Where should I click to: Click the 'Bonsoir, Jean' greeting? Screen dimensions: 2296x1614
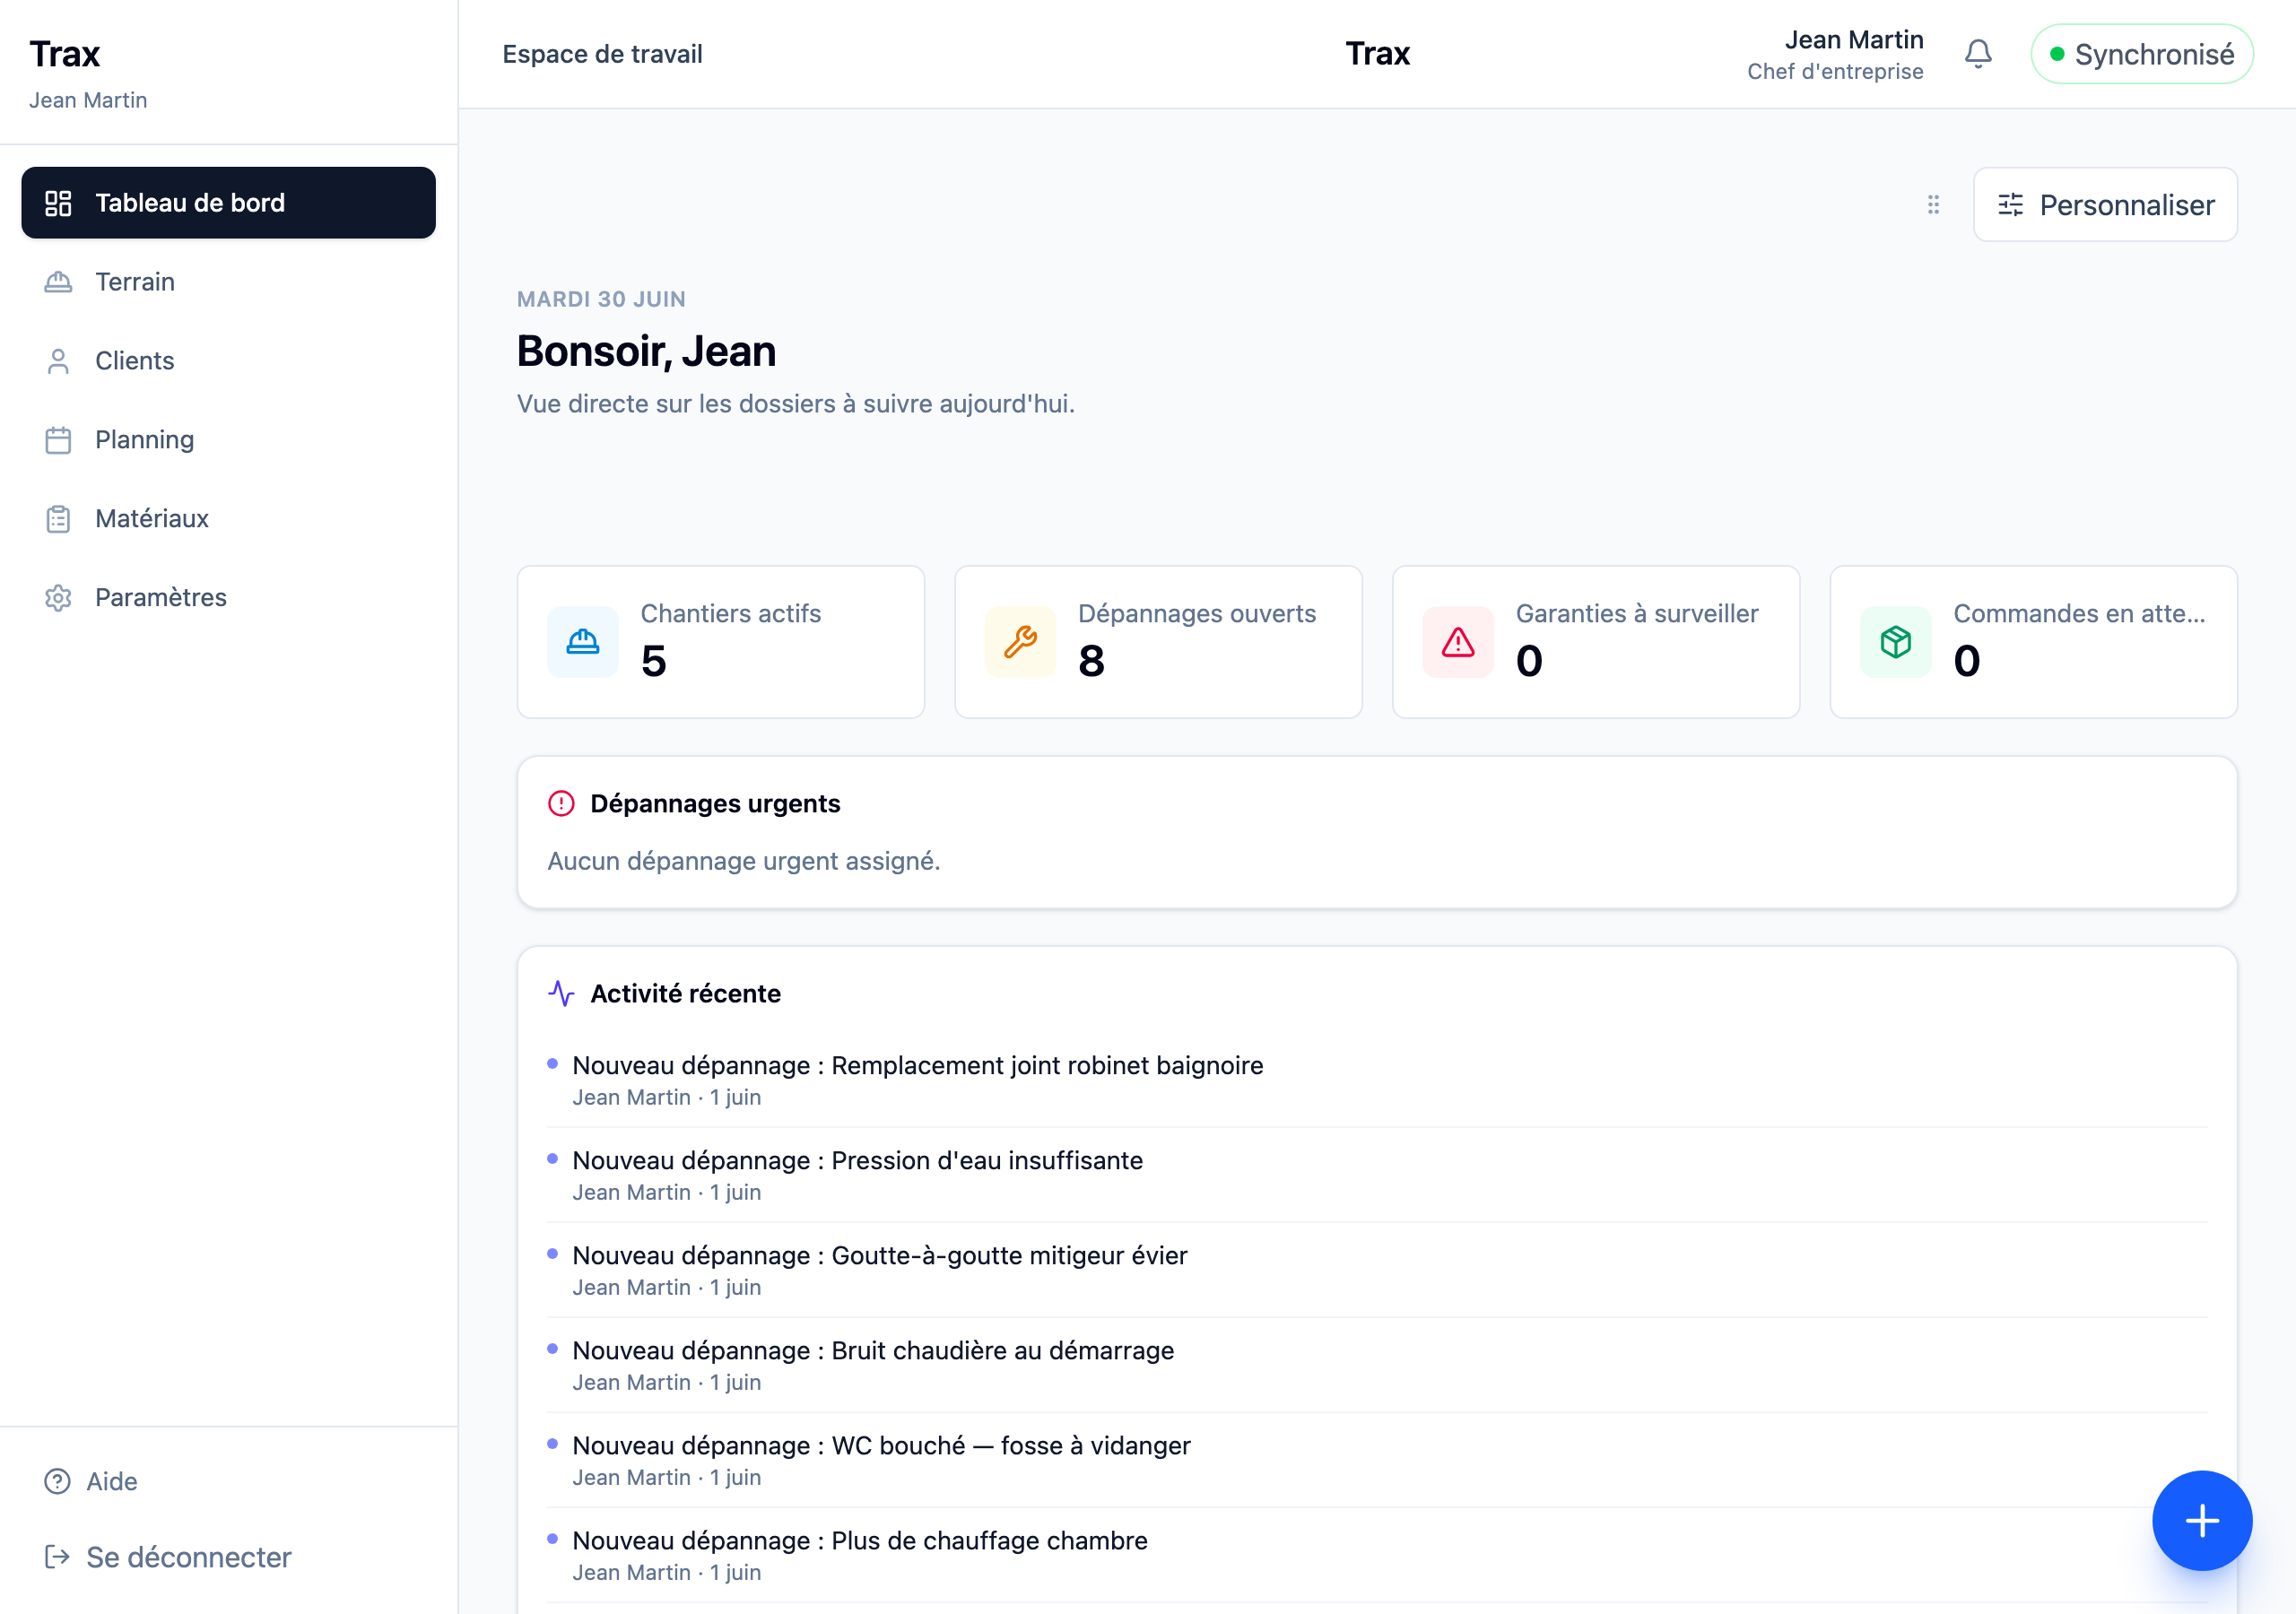(x=646, y=351)
